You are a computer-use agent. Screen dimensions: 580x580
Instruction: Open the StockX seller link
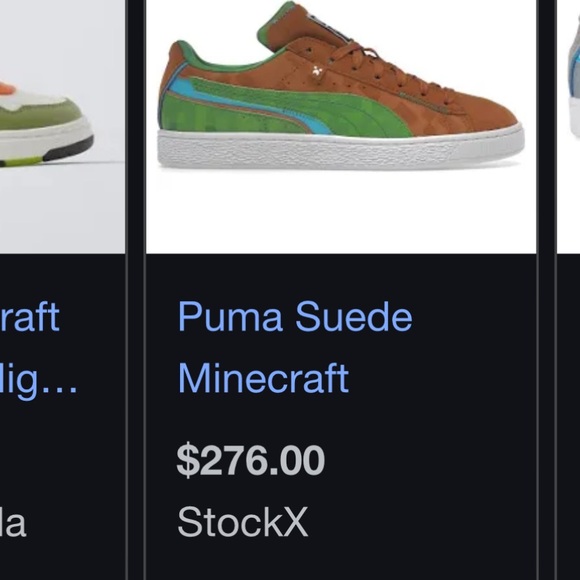[242, 522]
